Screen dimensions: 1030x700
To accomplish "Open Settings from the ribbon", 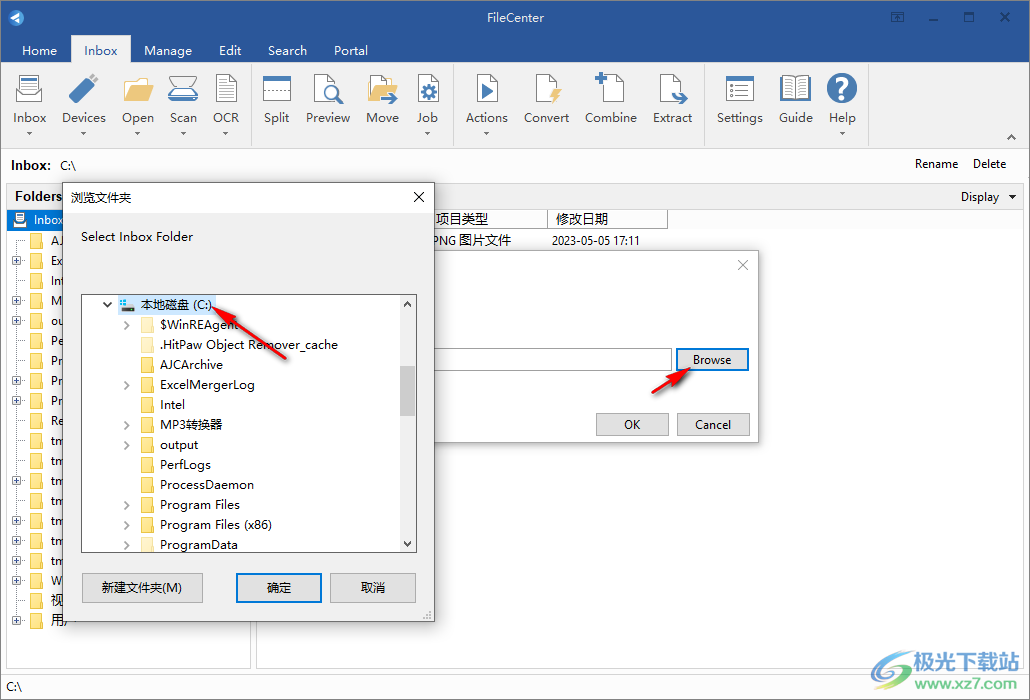I will (x=740, y=98).
